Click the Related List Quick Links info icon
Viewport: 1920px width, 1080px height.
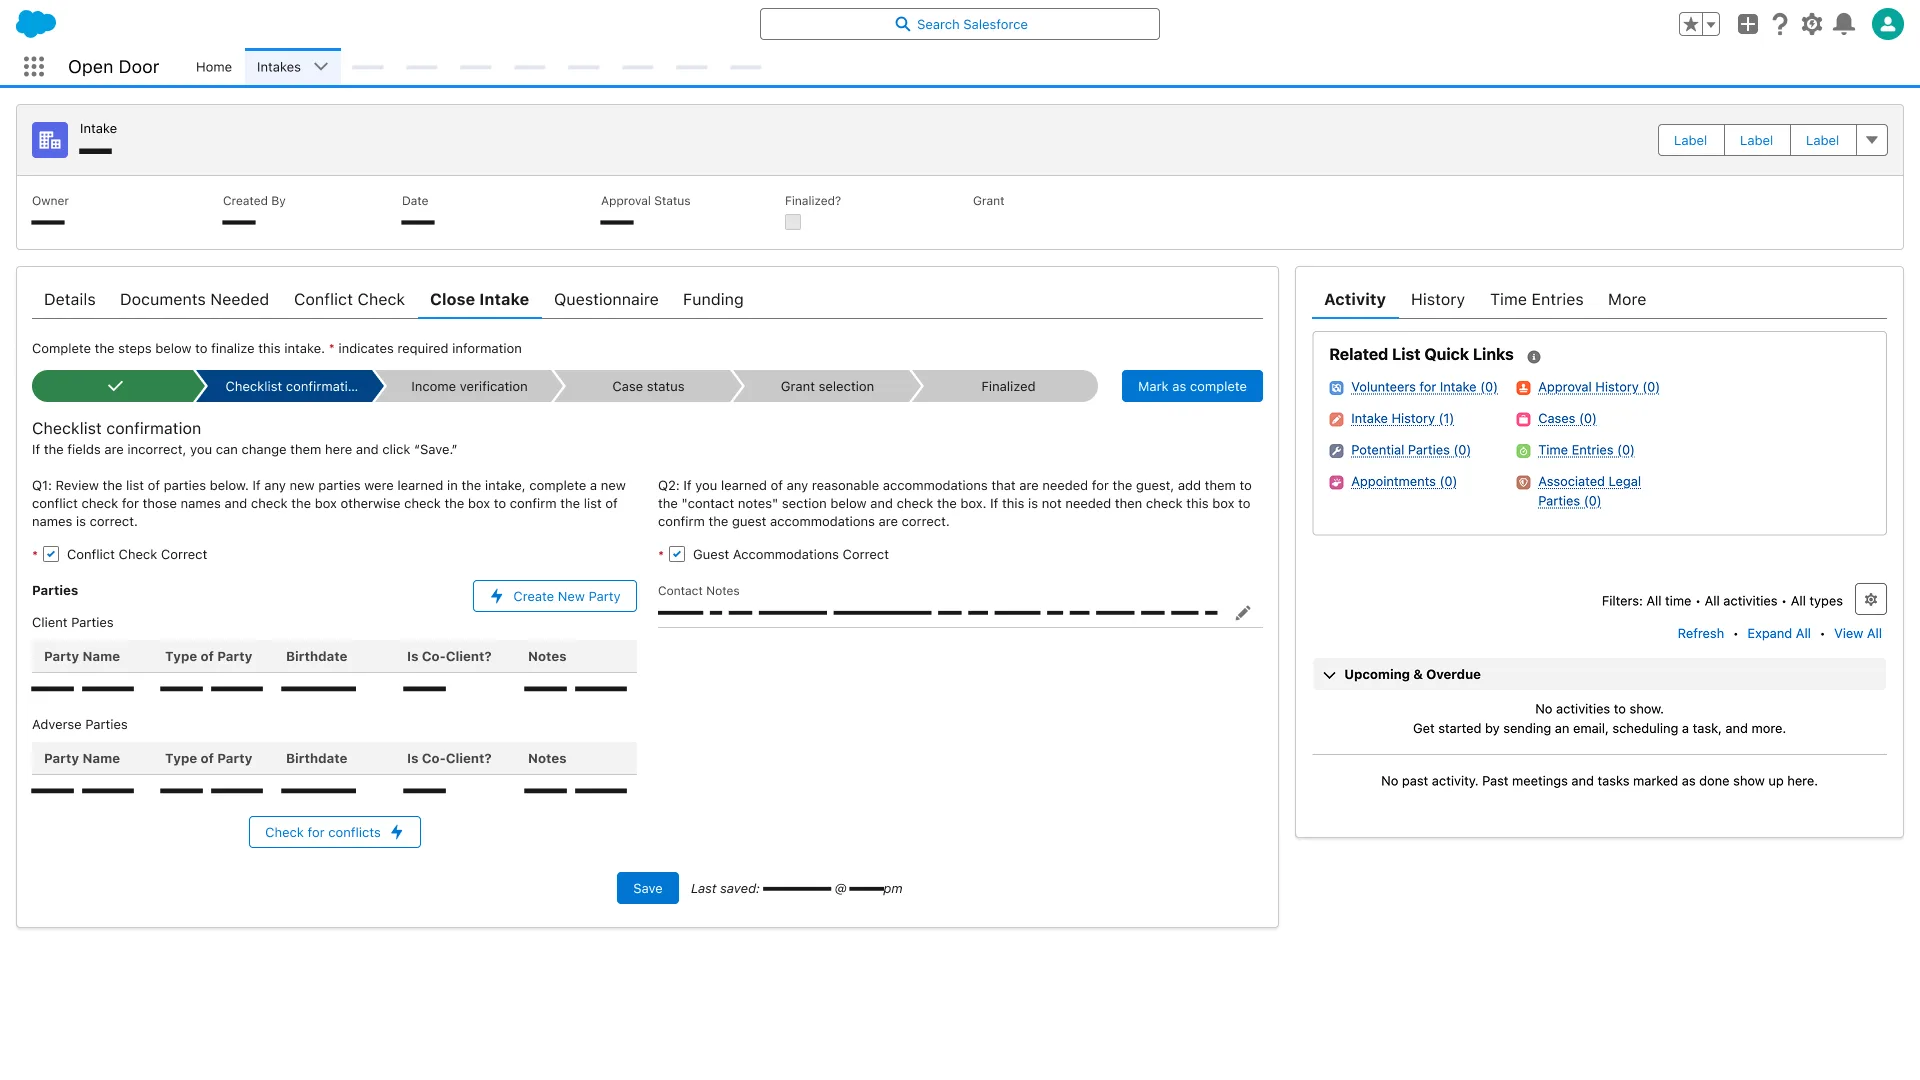pyautogui.click(x=1534, y=357)
